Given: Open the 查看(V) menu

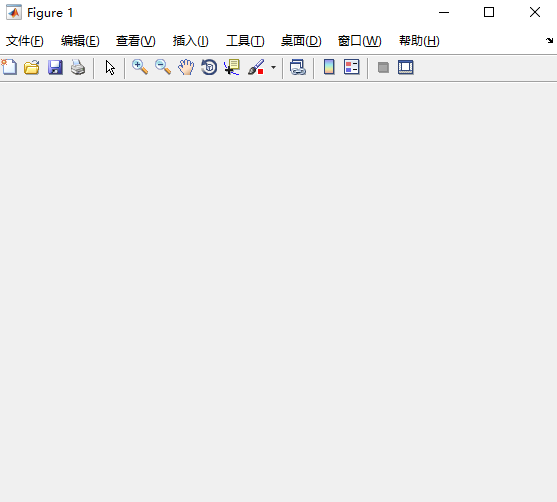Looking at the screenshot, I should (x=136, y=41).
